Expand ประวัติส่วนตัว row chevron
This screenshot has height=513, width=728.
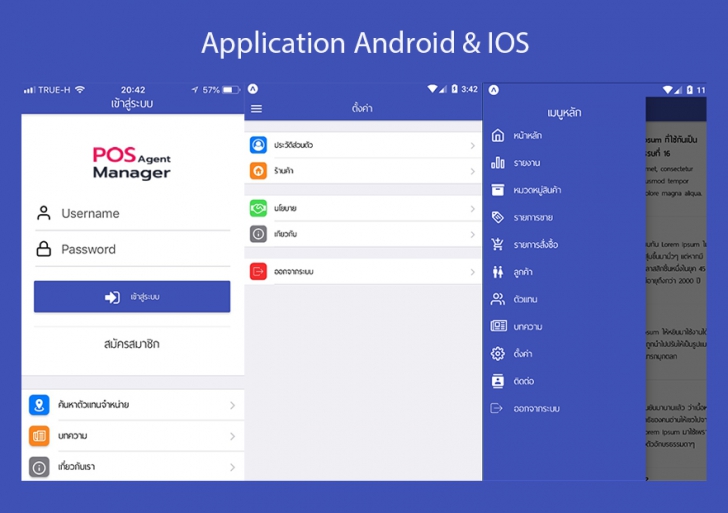(472, 145)
